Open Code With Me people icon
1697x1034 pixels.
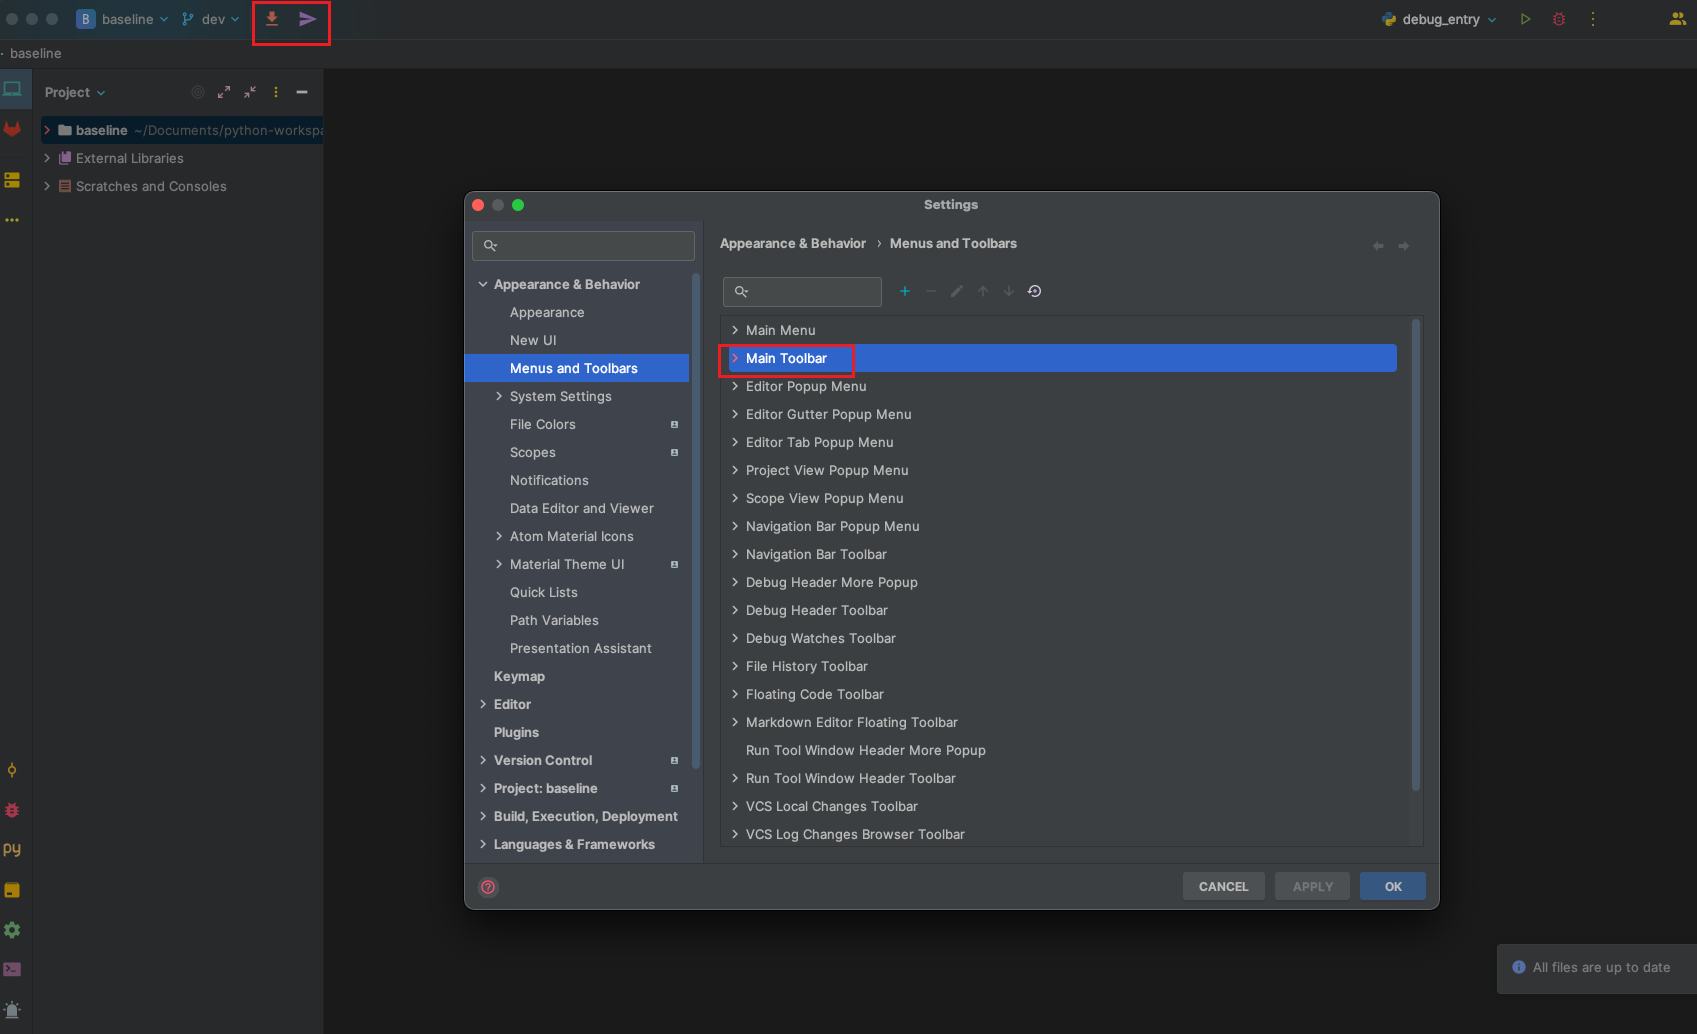coord(1677,19)
